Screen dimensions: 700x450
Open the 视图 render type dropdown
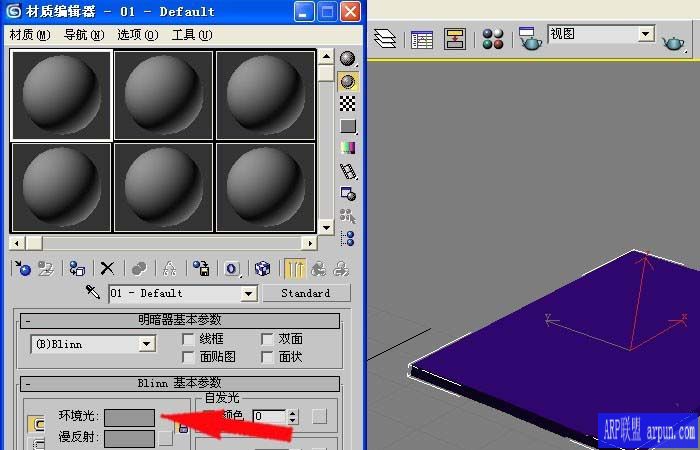646,33
